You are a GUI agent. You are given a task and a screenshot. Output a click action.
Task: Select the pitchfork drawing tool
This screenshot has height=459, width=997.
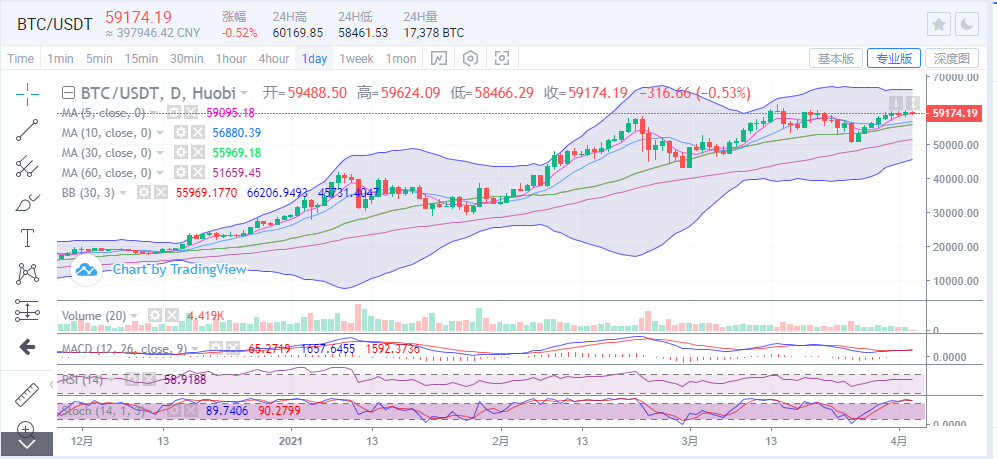27,166
